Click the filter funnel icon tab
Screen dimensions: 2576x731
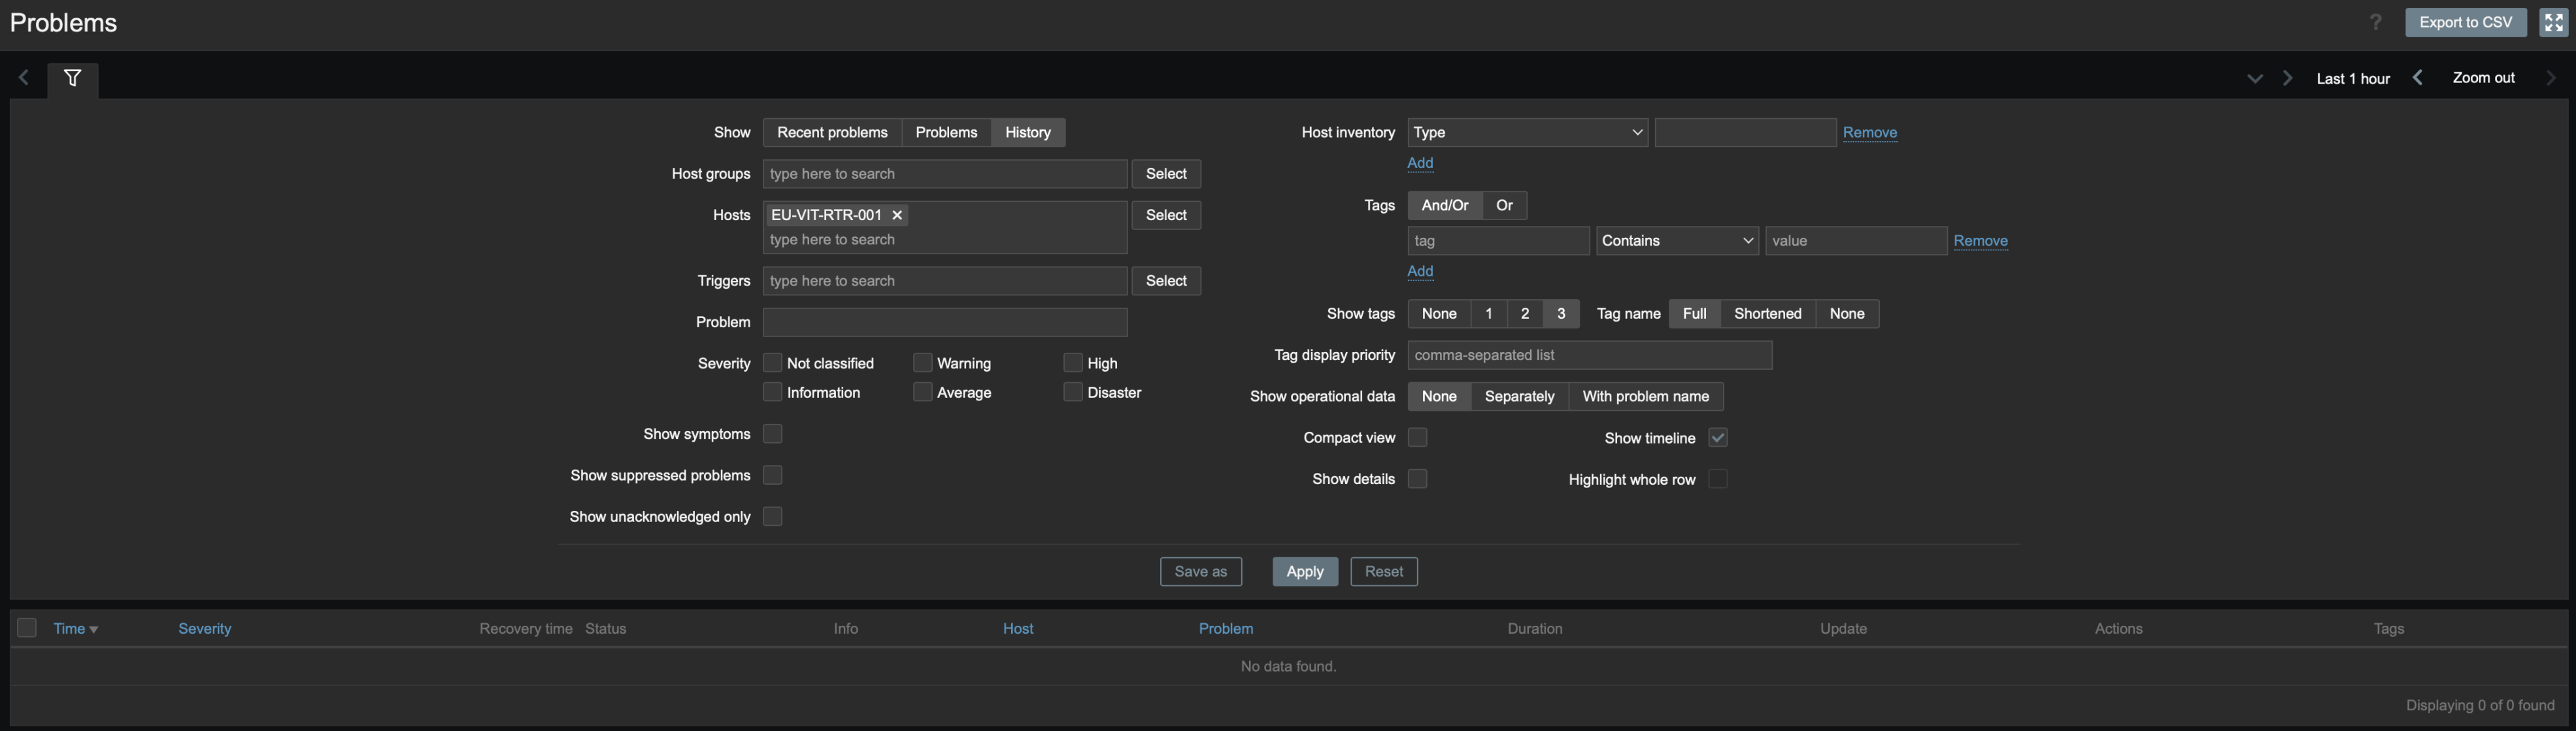coord(72,78)
